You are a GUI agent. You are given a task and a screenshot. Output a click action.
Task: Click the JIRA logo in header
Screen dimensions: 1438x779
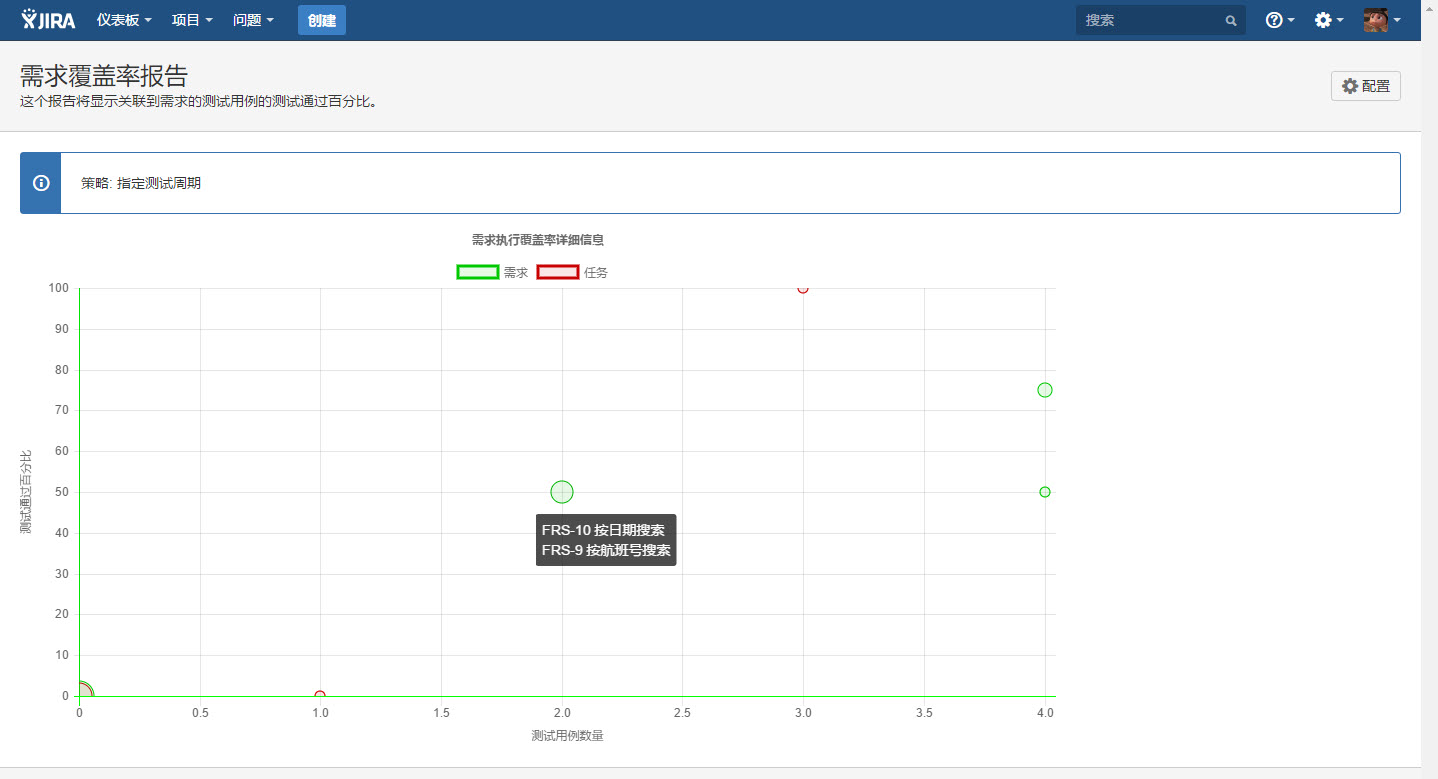click(48, 20)
